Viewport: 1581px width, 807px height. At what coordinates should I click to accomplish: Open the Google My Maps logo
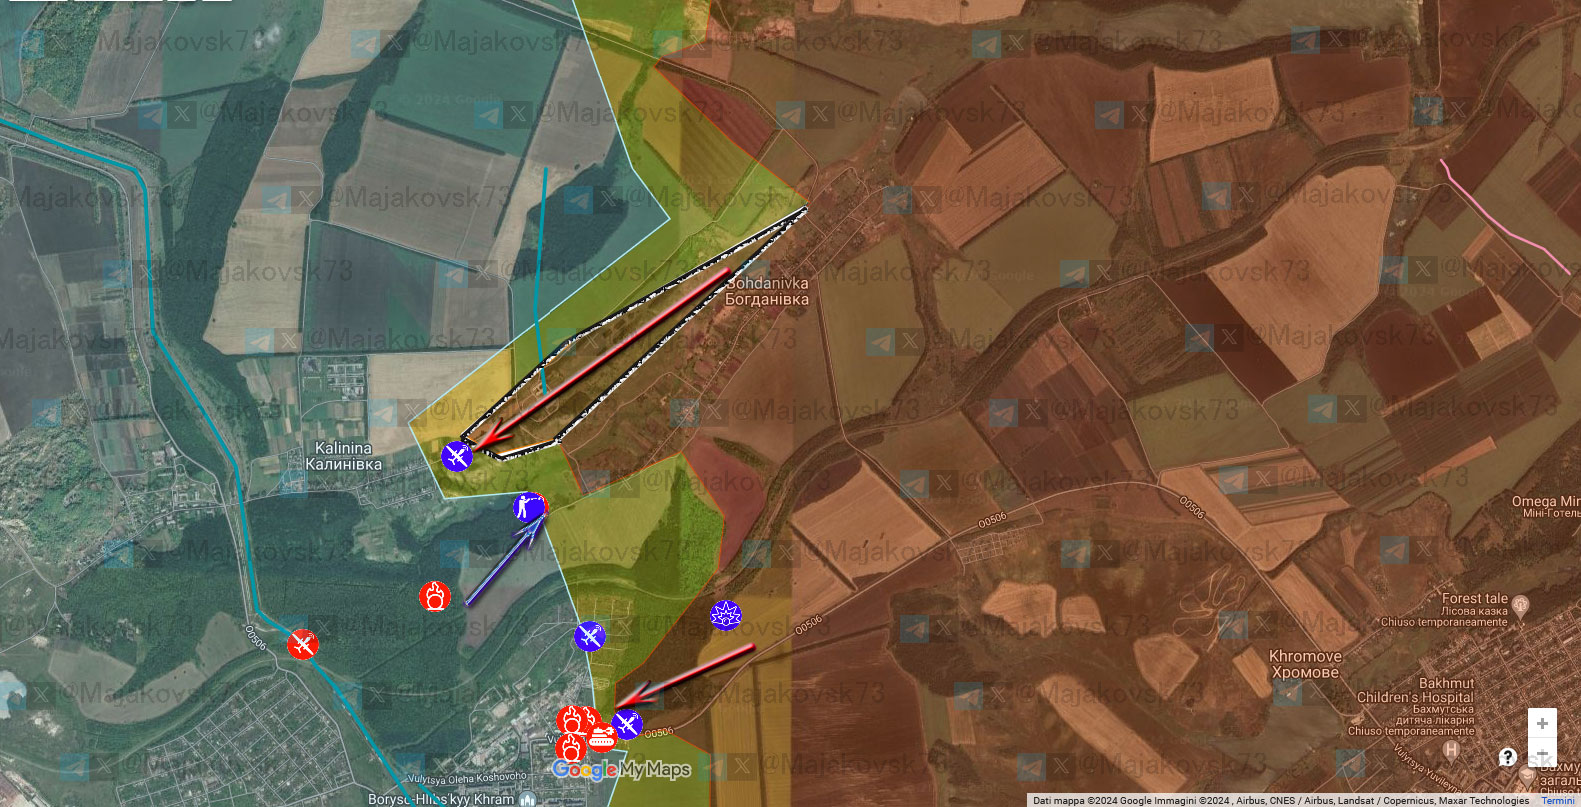click(x=621, y=769)
